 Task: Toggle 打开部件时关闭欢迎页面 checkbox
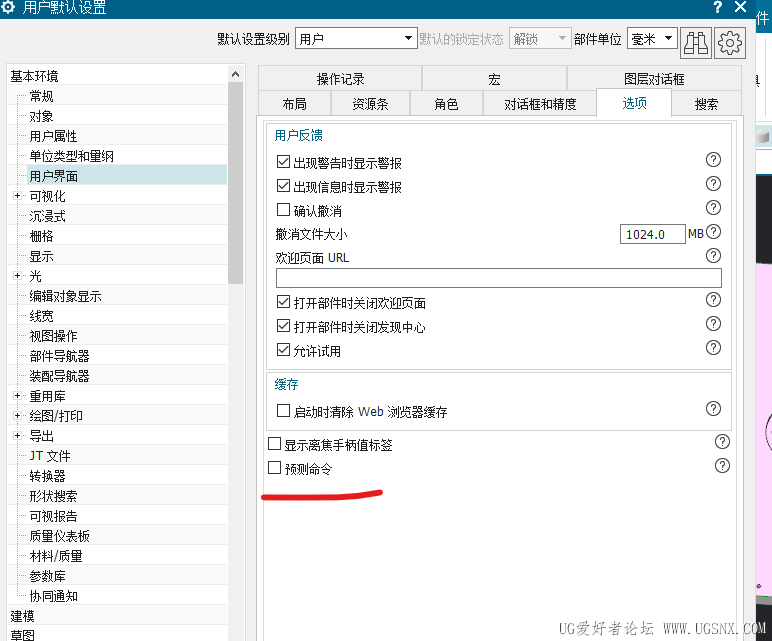pyautogui.click(x=283, y=302)
